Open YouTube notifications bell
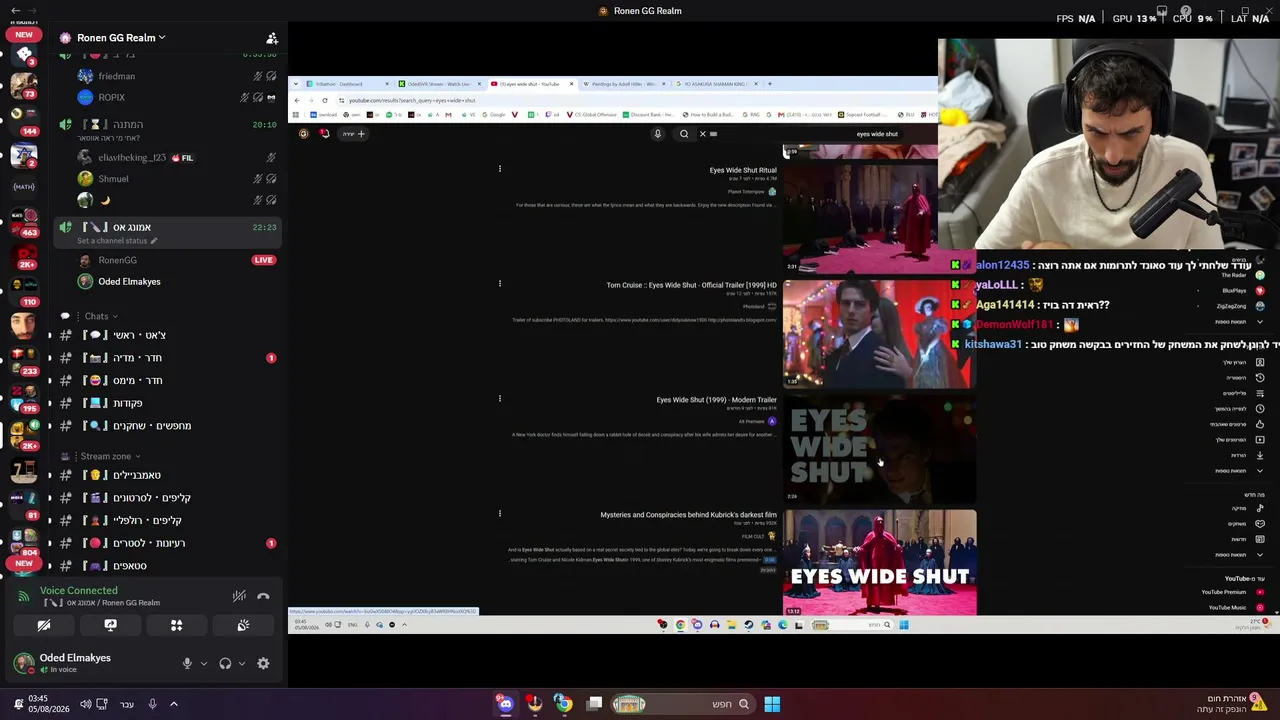This screenshot has width=1280, height=720. point(324,134)
